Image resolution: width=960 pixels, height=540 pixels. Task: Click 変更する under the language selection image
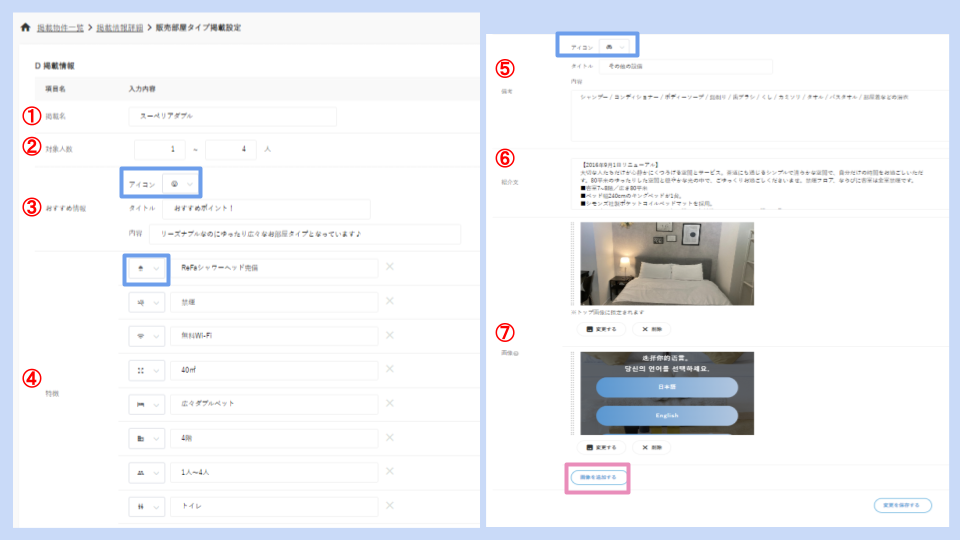click(x=604, y=447)
